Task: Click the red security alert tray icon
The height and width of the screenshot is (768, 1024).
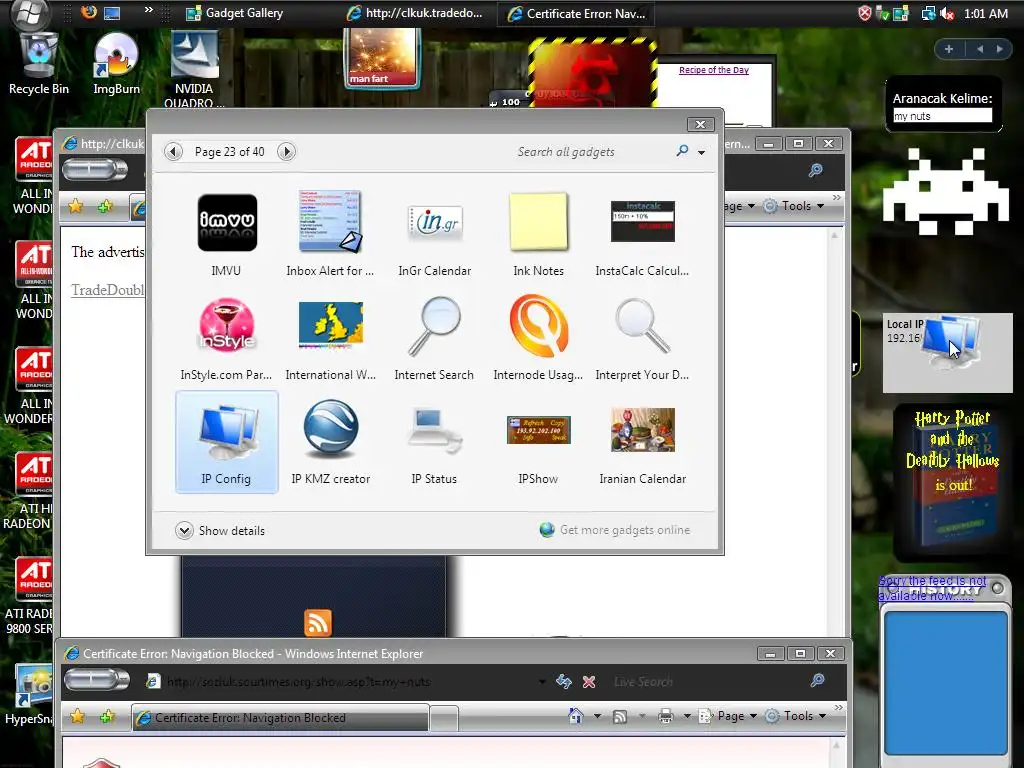Action: pos(865,13)
